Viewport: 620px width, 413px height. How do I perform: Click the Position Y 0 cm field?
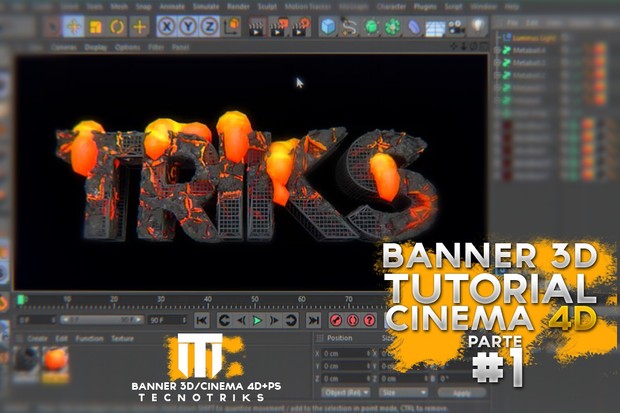click(x=346, y=366)
